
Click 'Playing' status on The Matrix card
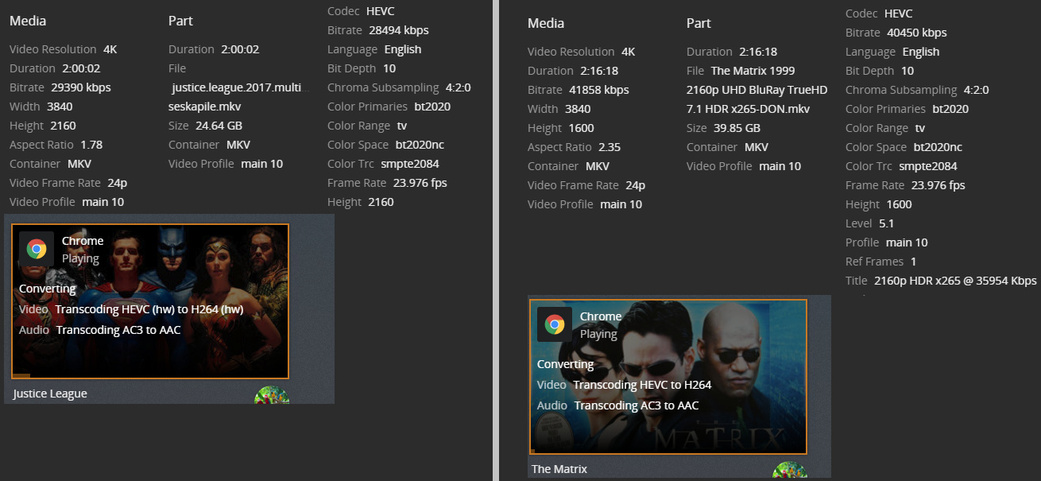click(x=598, y=334)
